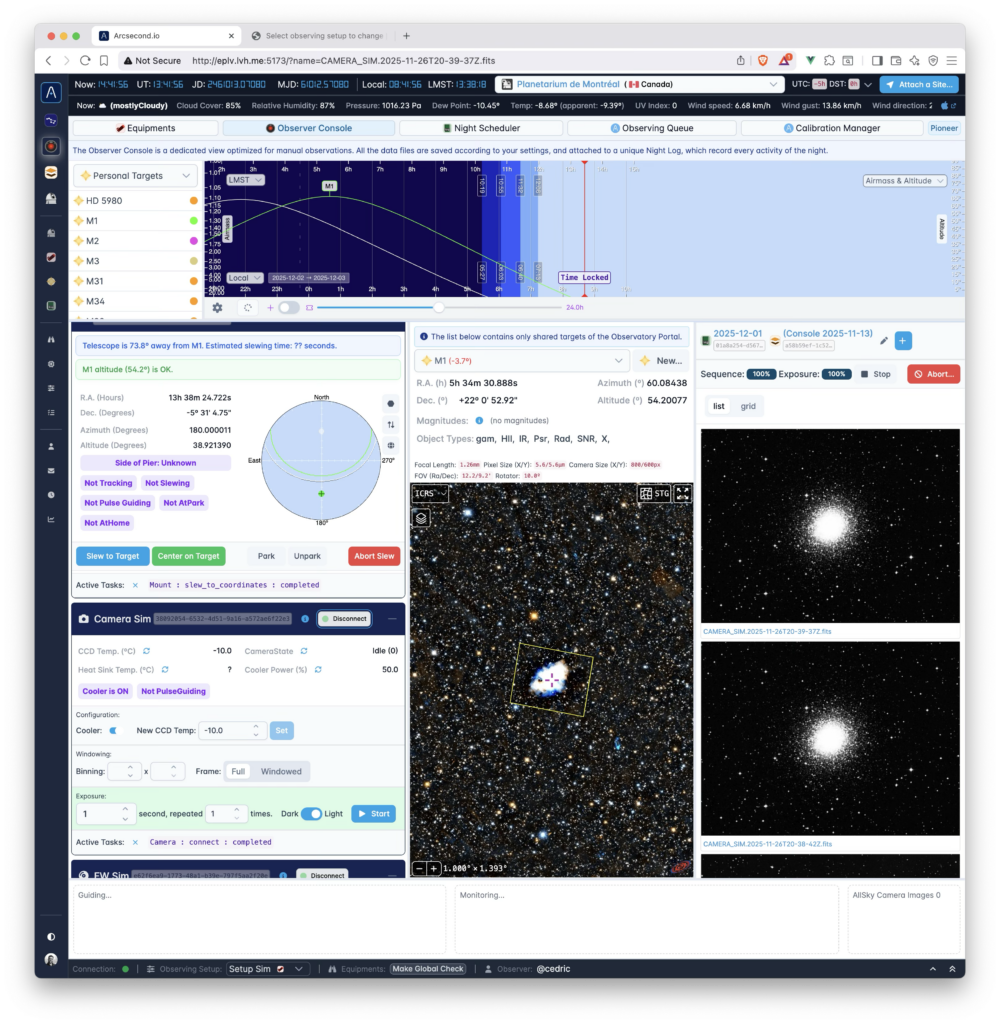
Task: Toggle the switch below the airmass chart
Action: (x=288, y=308)
